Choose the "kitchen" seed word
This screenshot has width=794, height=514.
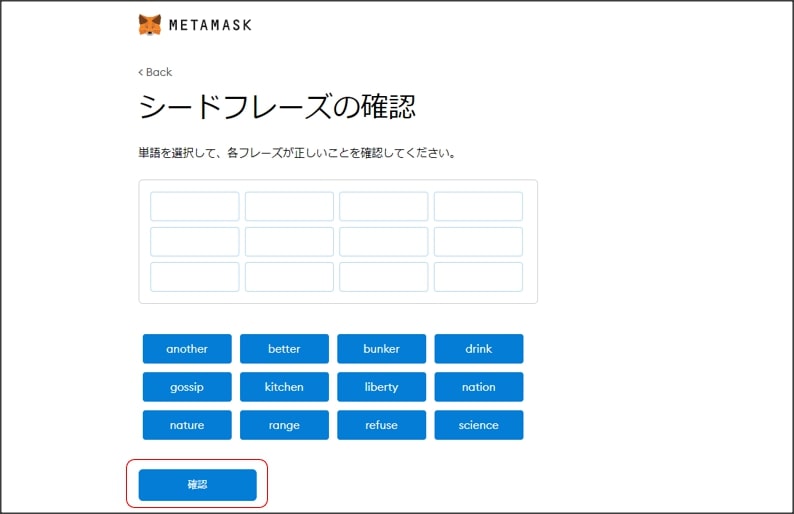point(284,387)
